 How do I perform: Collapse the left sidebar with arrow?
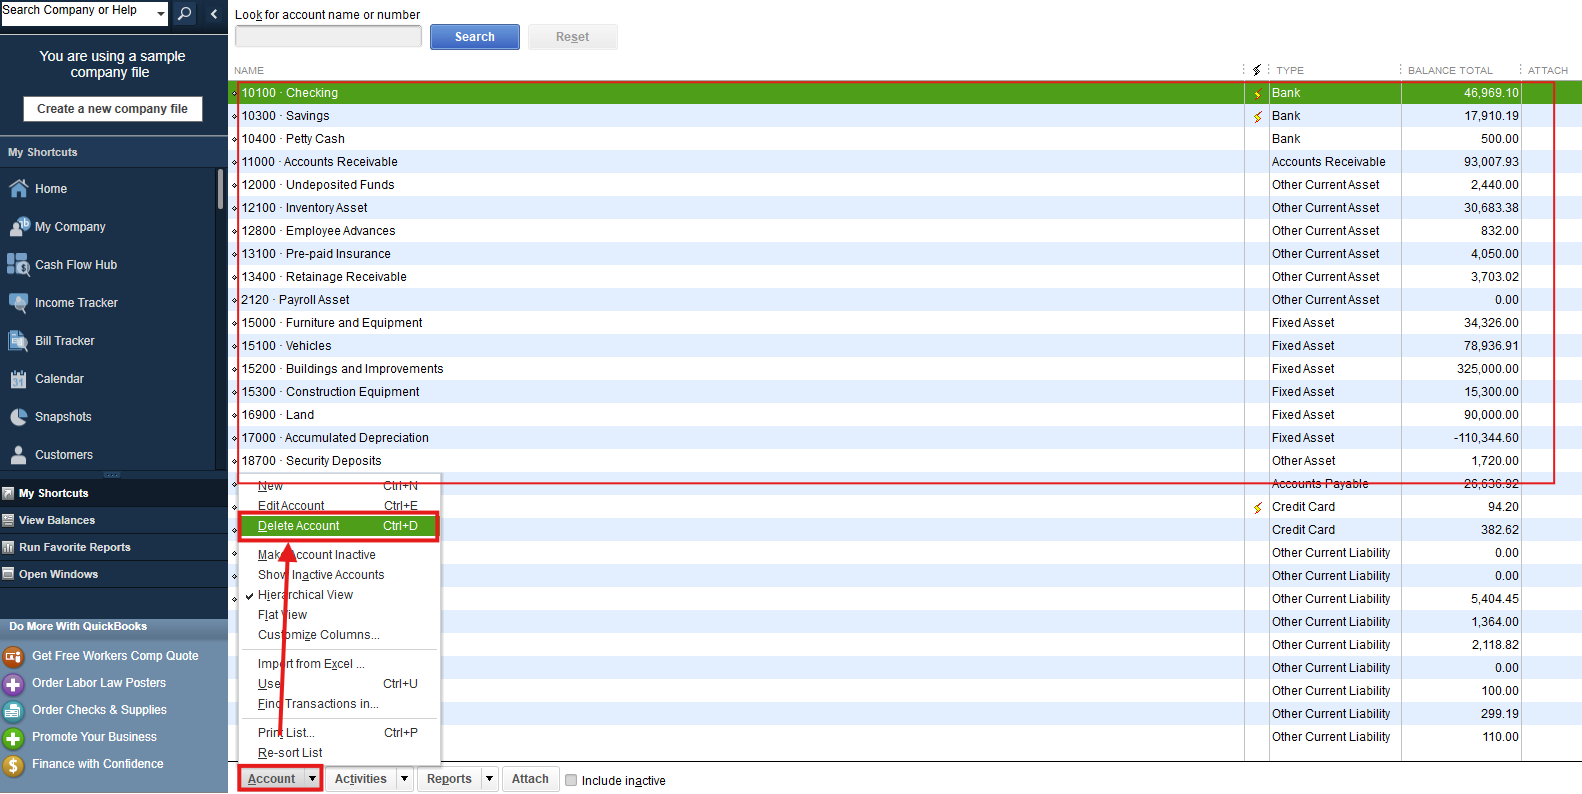(214, 13)
